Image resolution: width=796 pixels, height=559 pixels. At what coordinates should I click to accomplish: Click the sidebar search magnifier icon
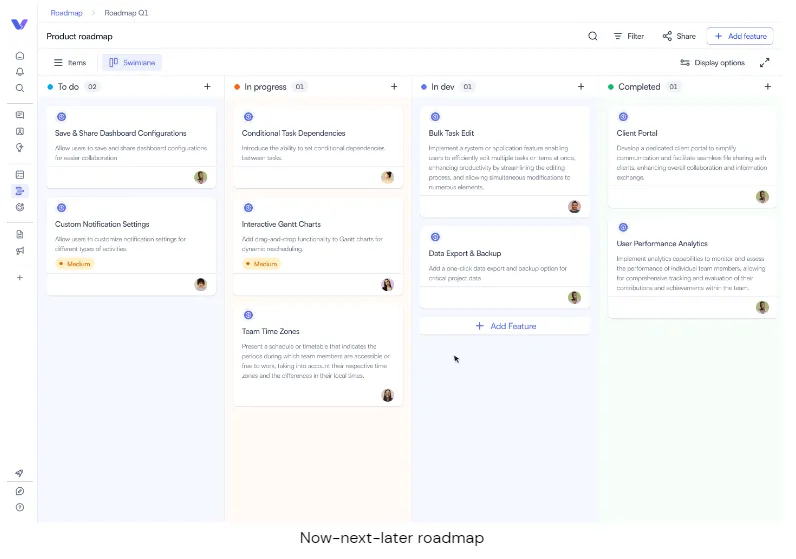point(20,88)
